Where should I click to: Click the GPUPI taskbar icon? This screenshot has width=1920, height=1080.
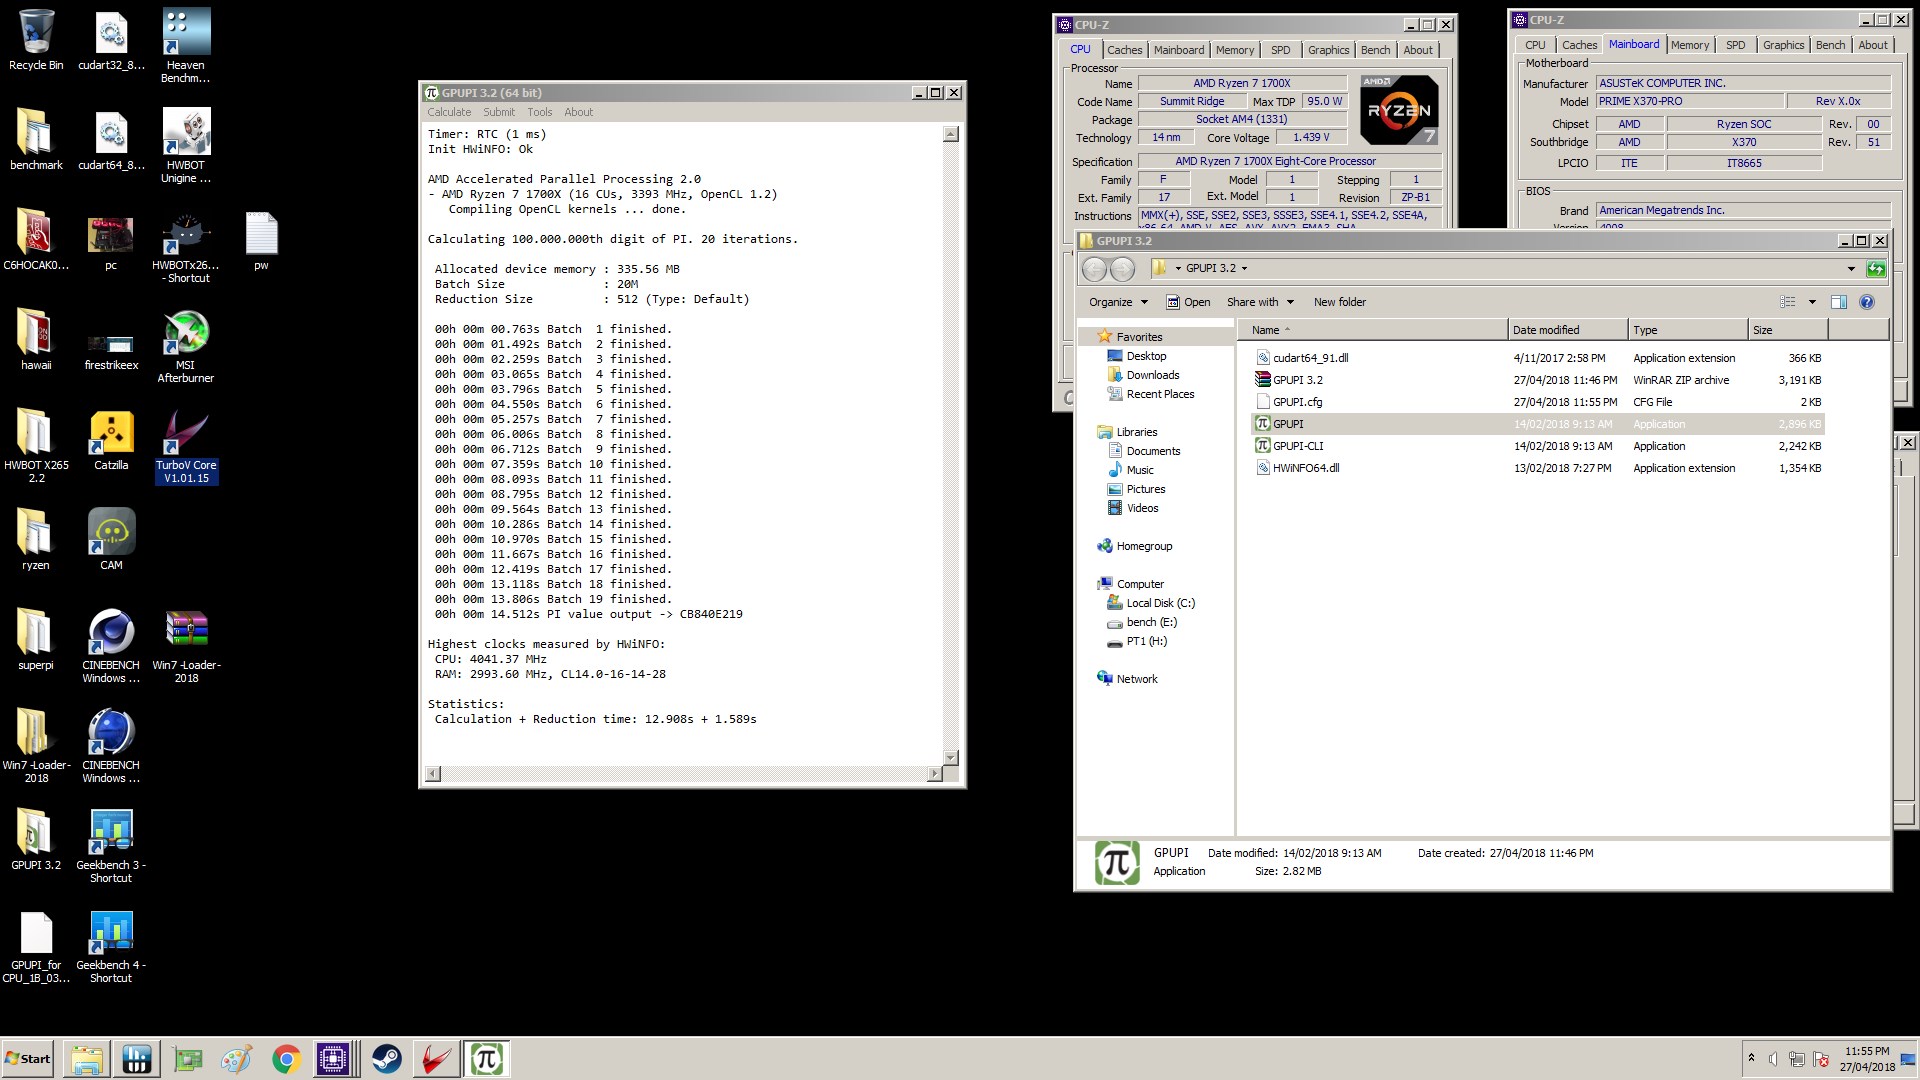(487, 1059)
